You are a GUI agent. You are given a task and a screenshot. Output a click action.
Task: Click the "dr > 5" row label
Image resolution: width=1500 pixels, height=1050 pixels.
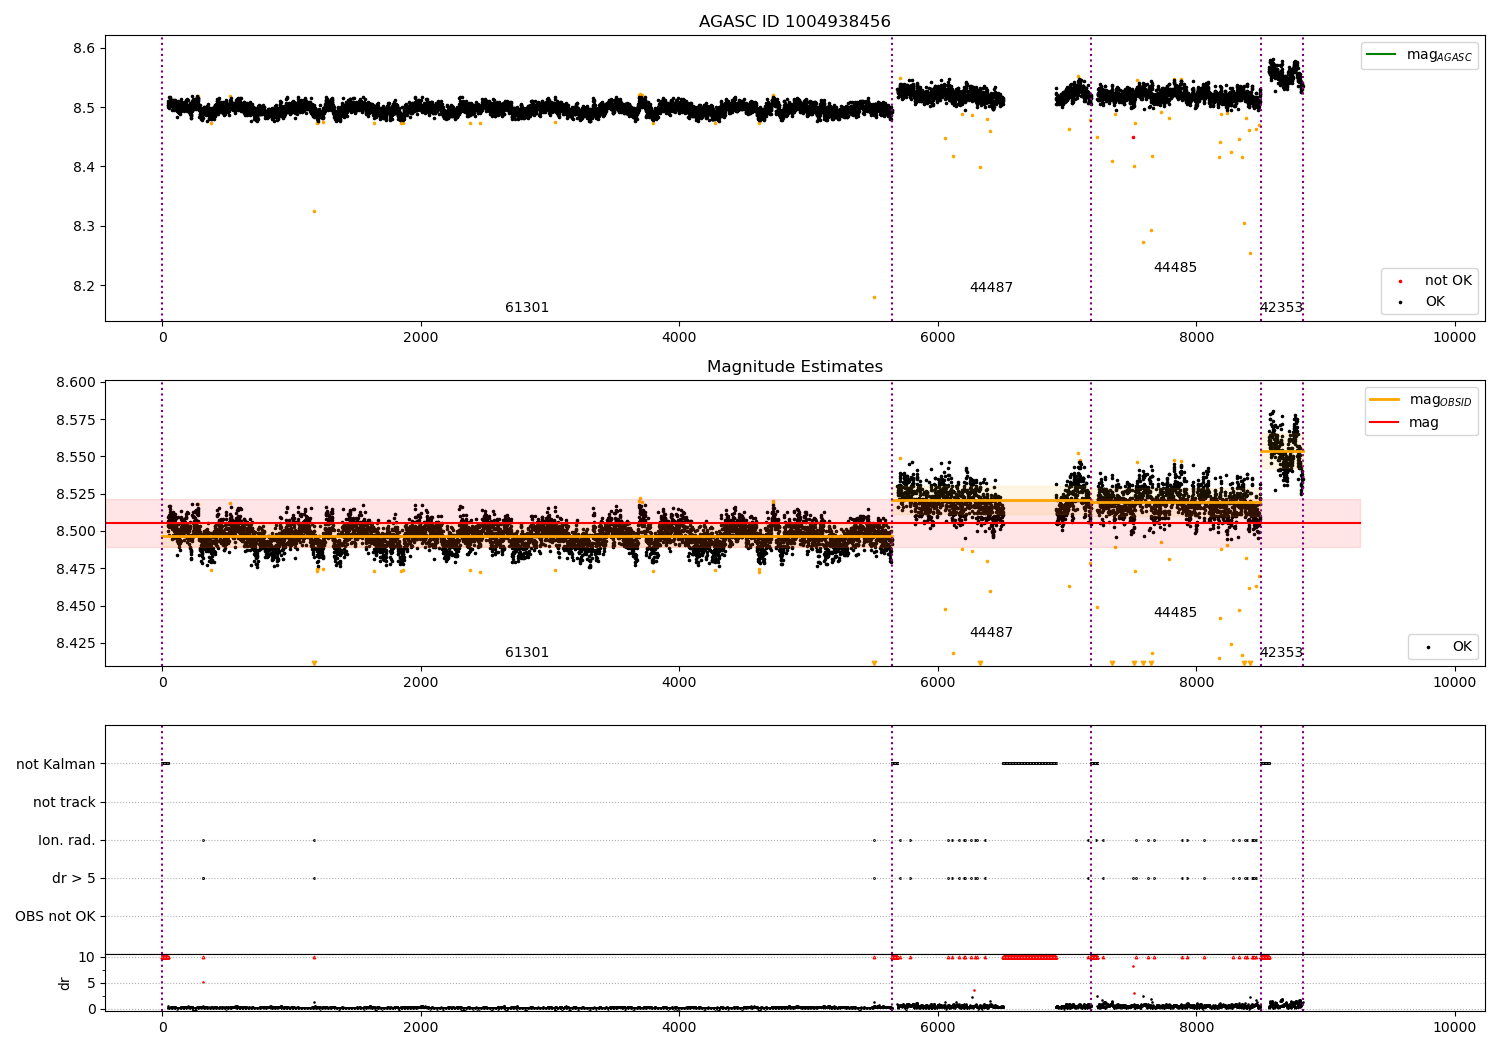pyautogui.click(x=74, y=879)
